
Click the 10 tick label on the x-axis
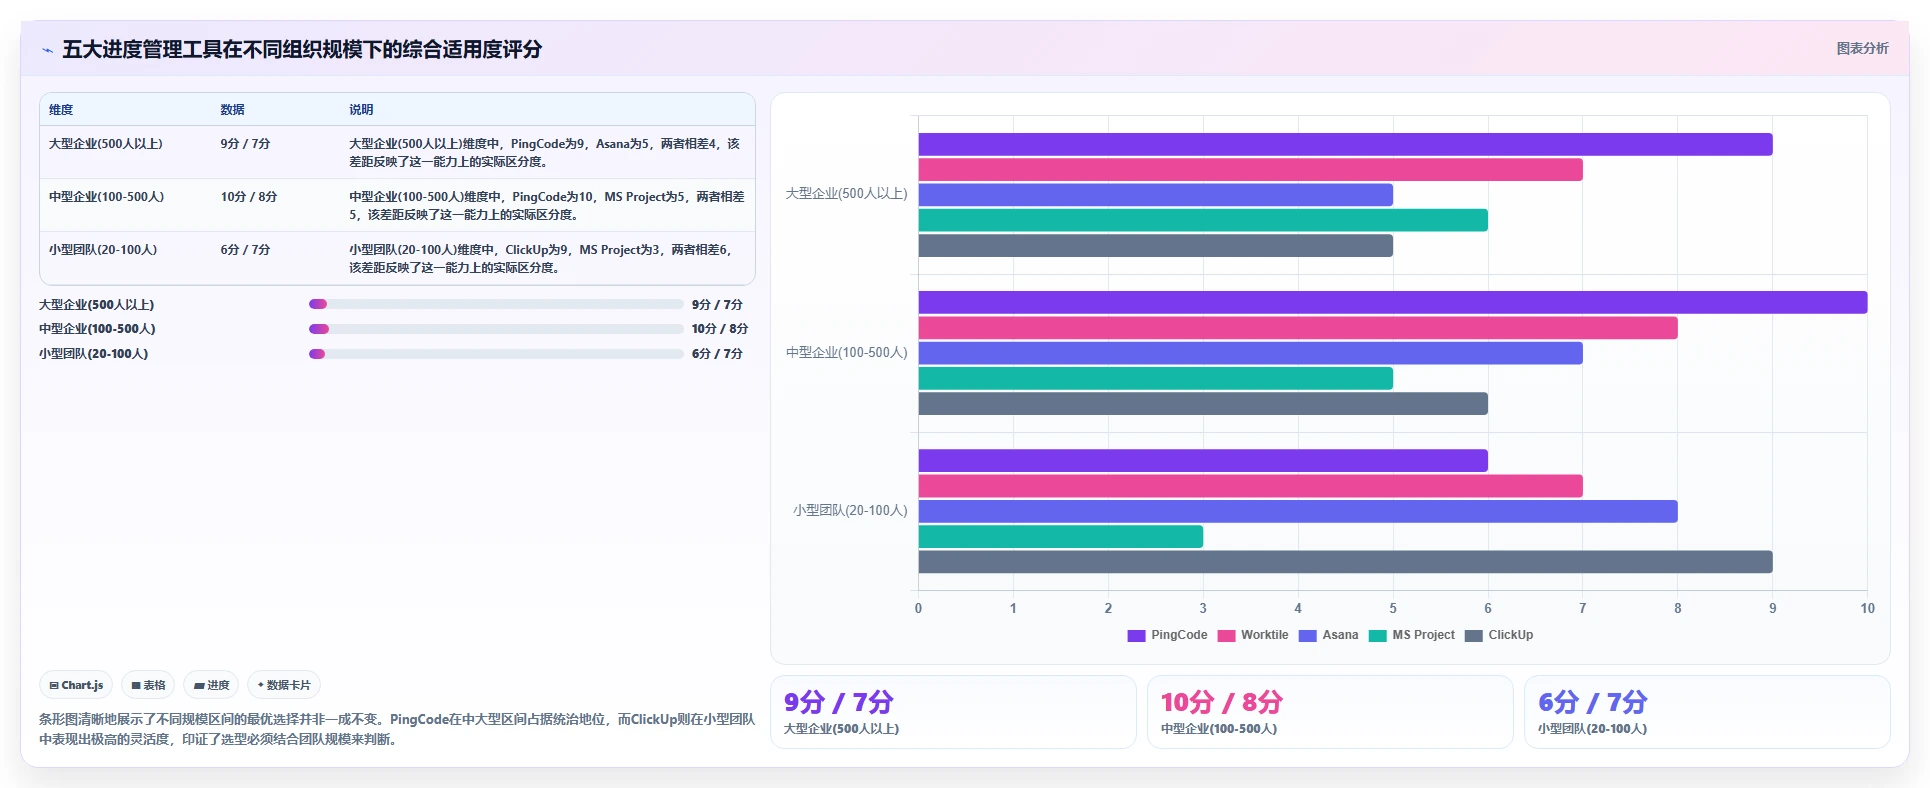tap(1867, 608)
